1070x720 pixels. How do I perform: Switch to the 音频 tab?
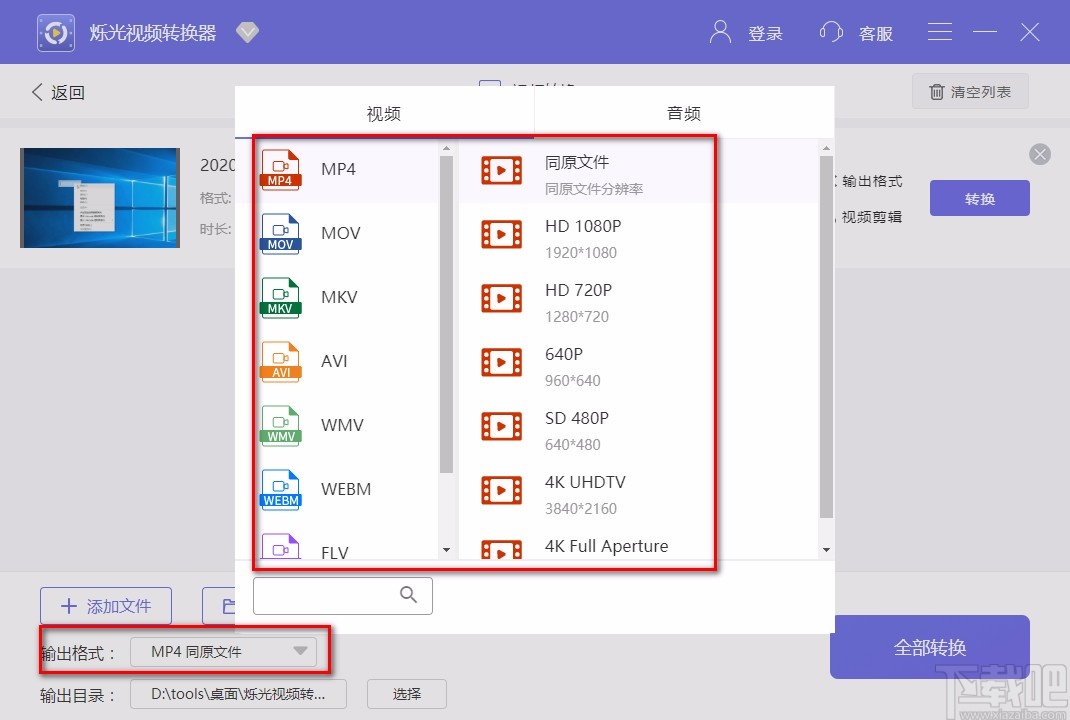(684, 113)
